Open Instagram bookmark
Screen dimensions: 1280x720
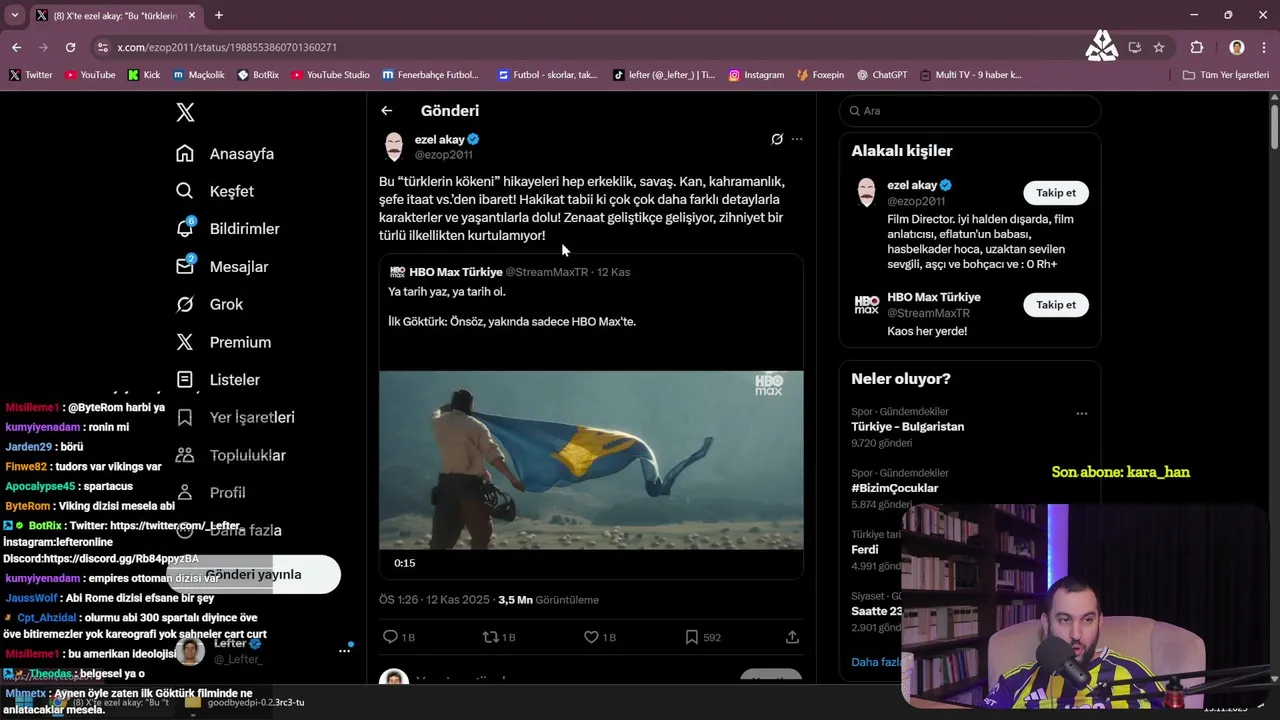coord(756,75)
